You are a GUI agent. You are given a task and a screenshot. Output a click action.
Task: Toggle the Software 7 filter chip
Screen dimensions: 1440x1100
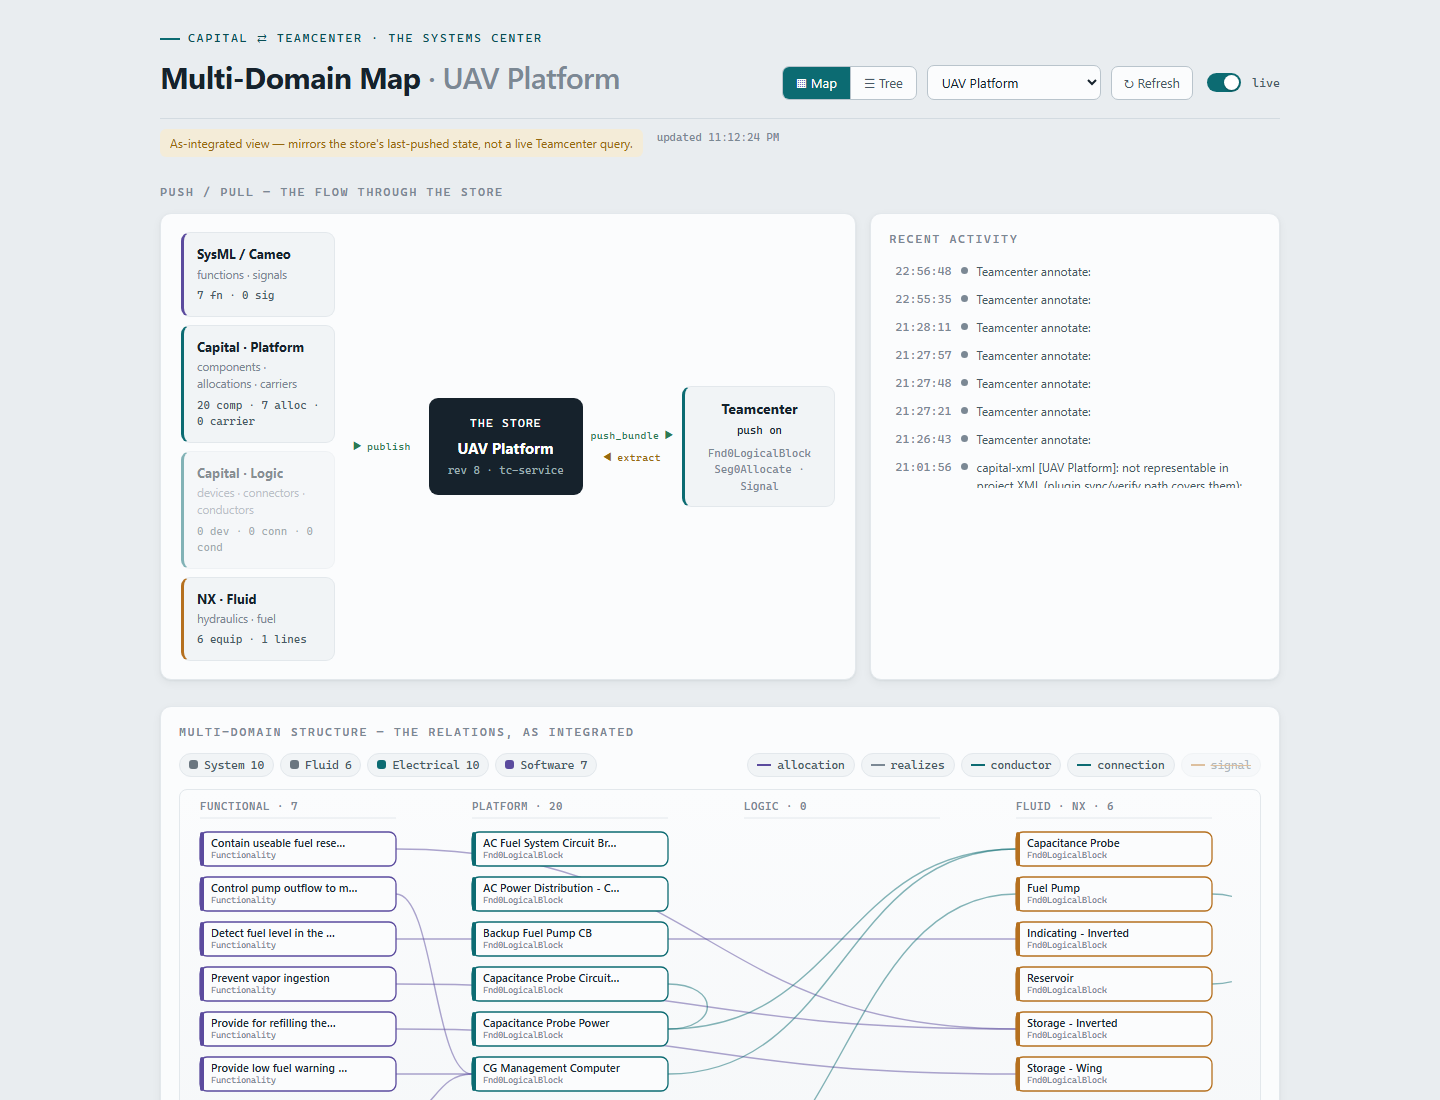coord(546,765)
